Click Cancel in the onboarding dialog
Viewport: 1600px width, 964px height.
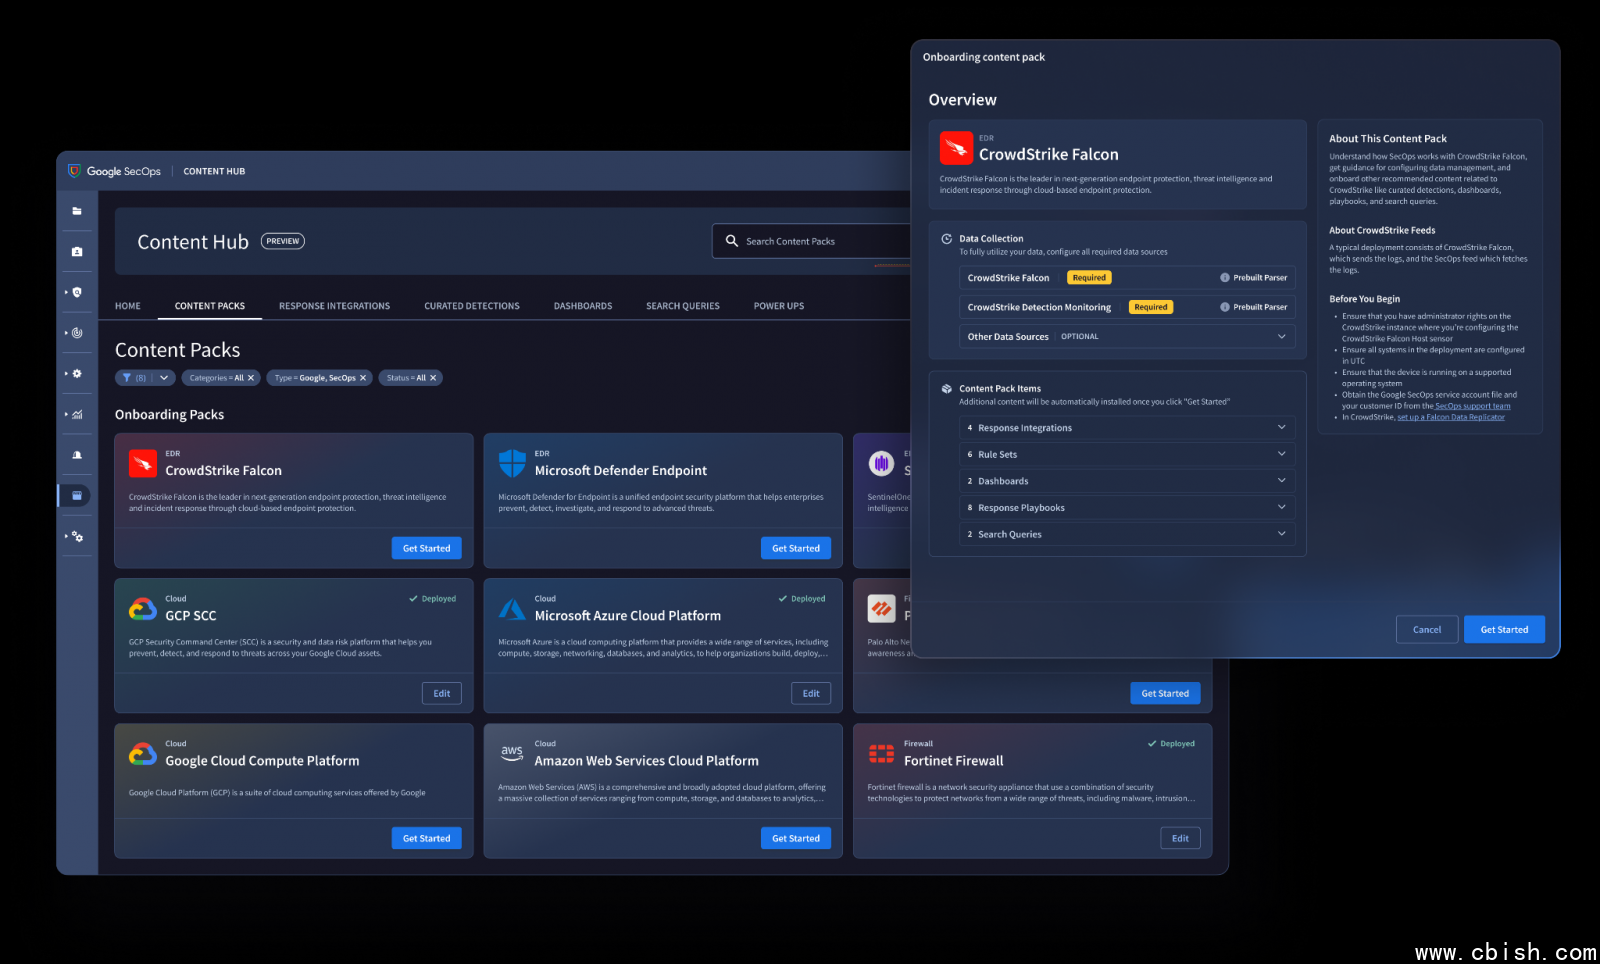[1427, 629]
